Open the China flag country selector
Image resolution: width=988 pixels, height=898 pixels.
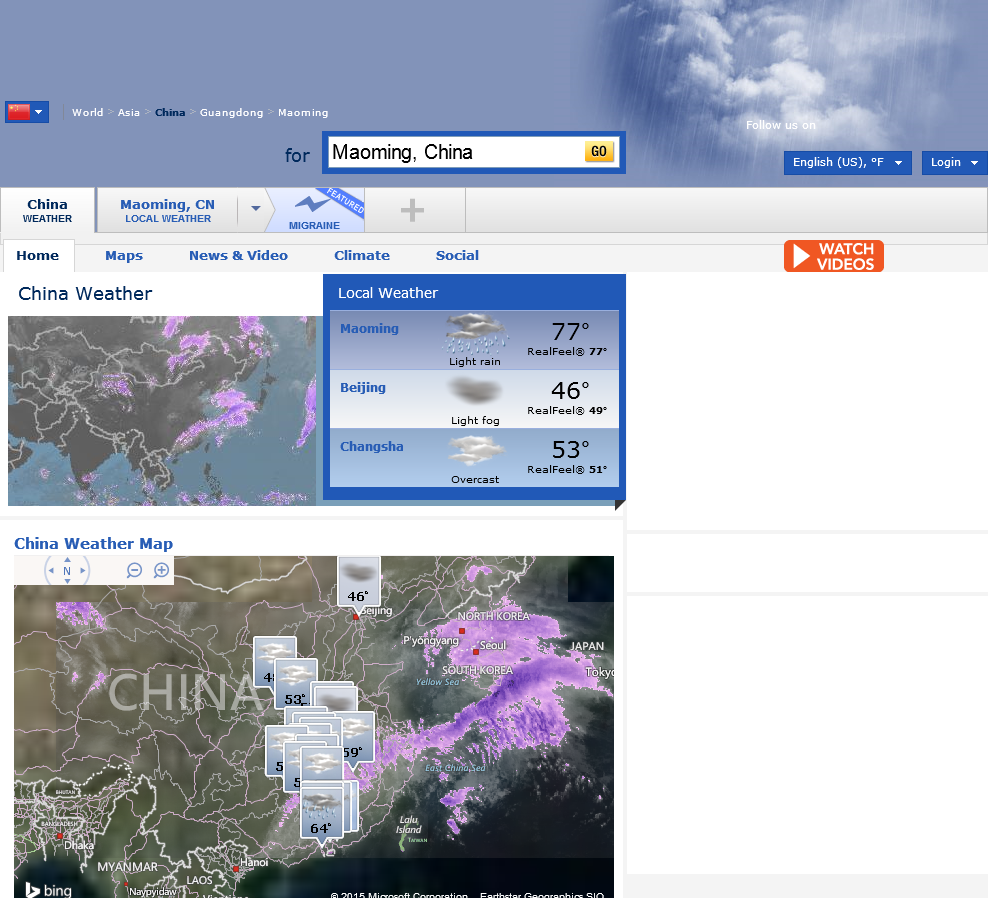click(x=27, y=112)
